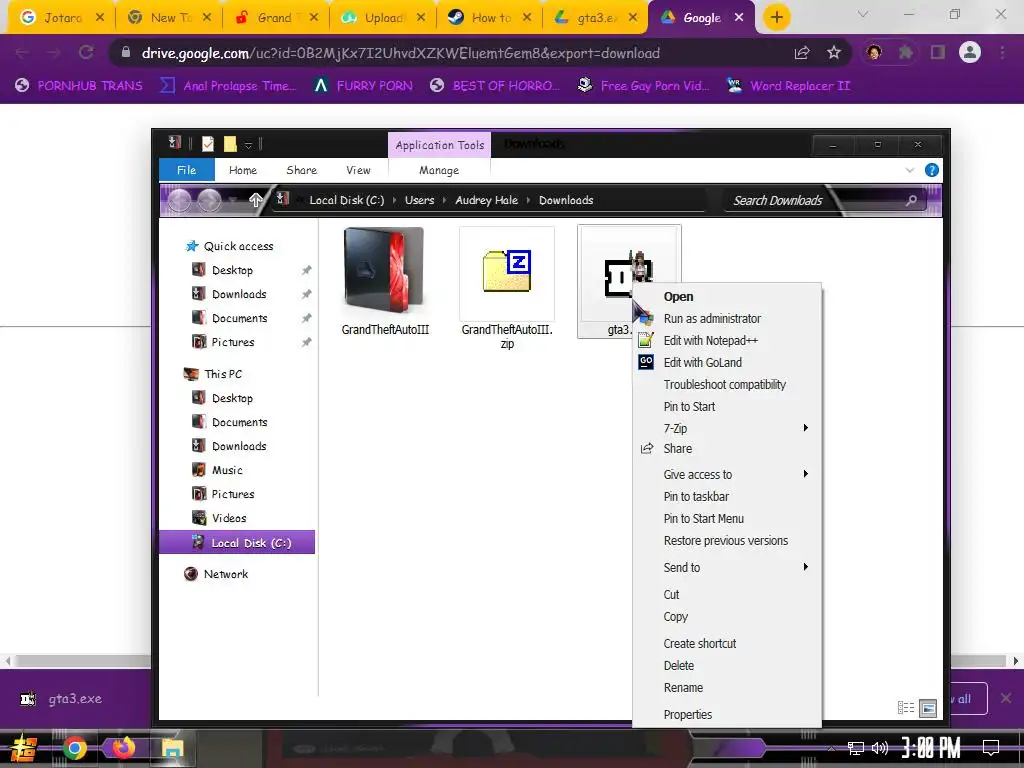Expand breadcrumb arrow after Users
The width and height of the screenshot is (1024, 768).
(445, 200)
